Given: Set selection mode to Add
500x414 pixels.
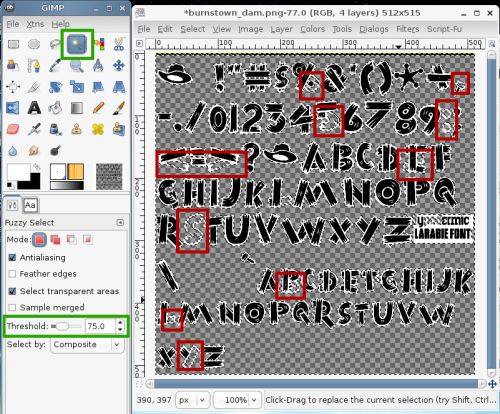Looking at the screenshot, I should (55, 239).
